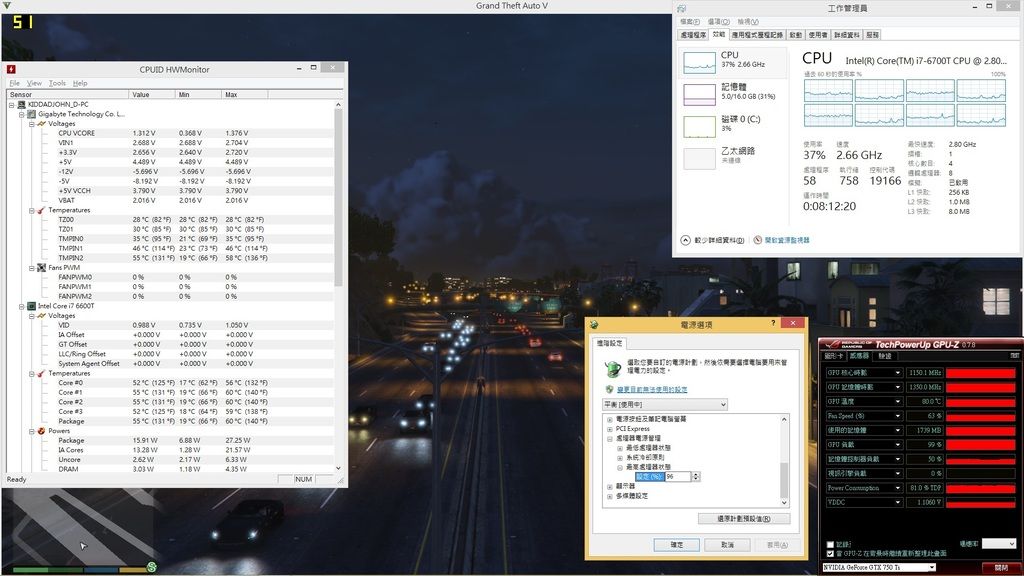Viewport: 1024px width, 576px height.
Task: Toggle GPU-Z background refresh checkbox
Action: tap(830, 554)
